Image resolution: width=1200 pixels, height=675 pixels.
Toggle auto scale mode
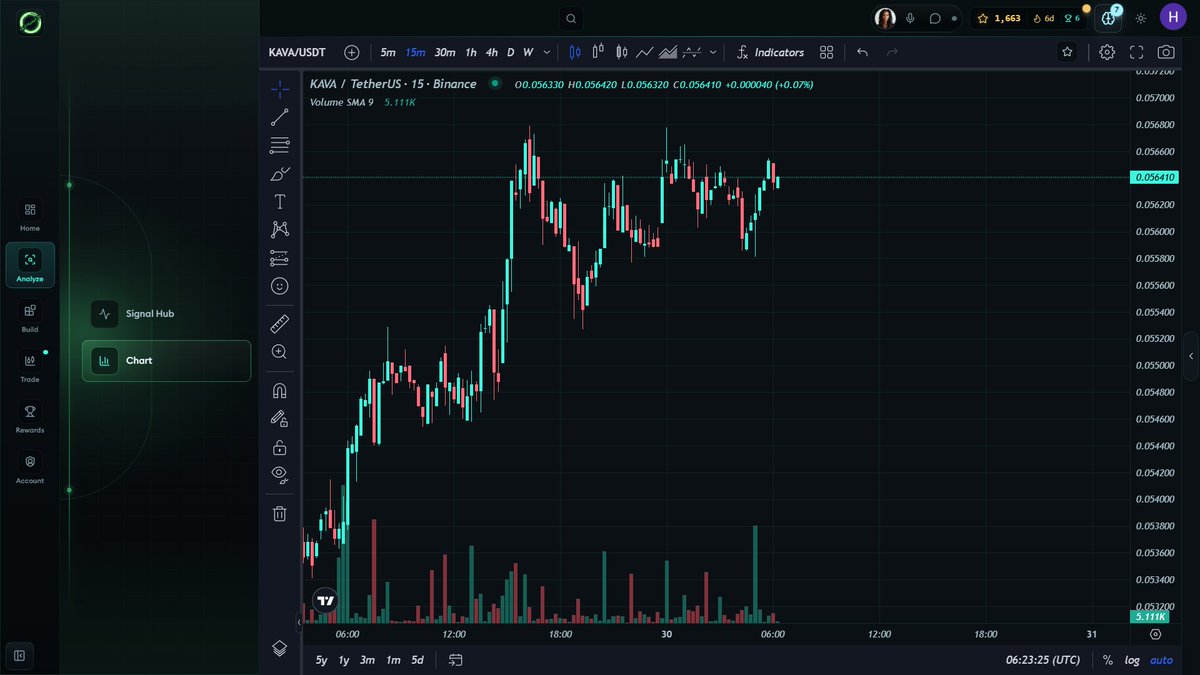tap(1161, 660)
